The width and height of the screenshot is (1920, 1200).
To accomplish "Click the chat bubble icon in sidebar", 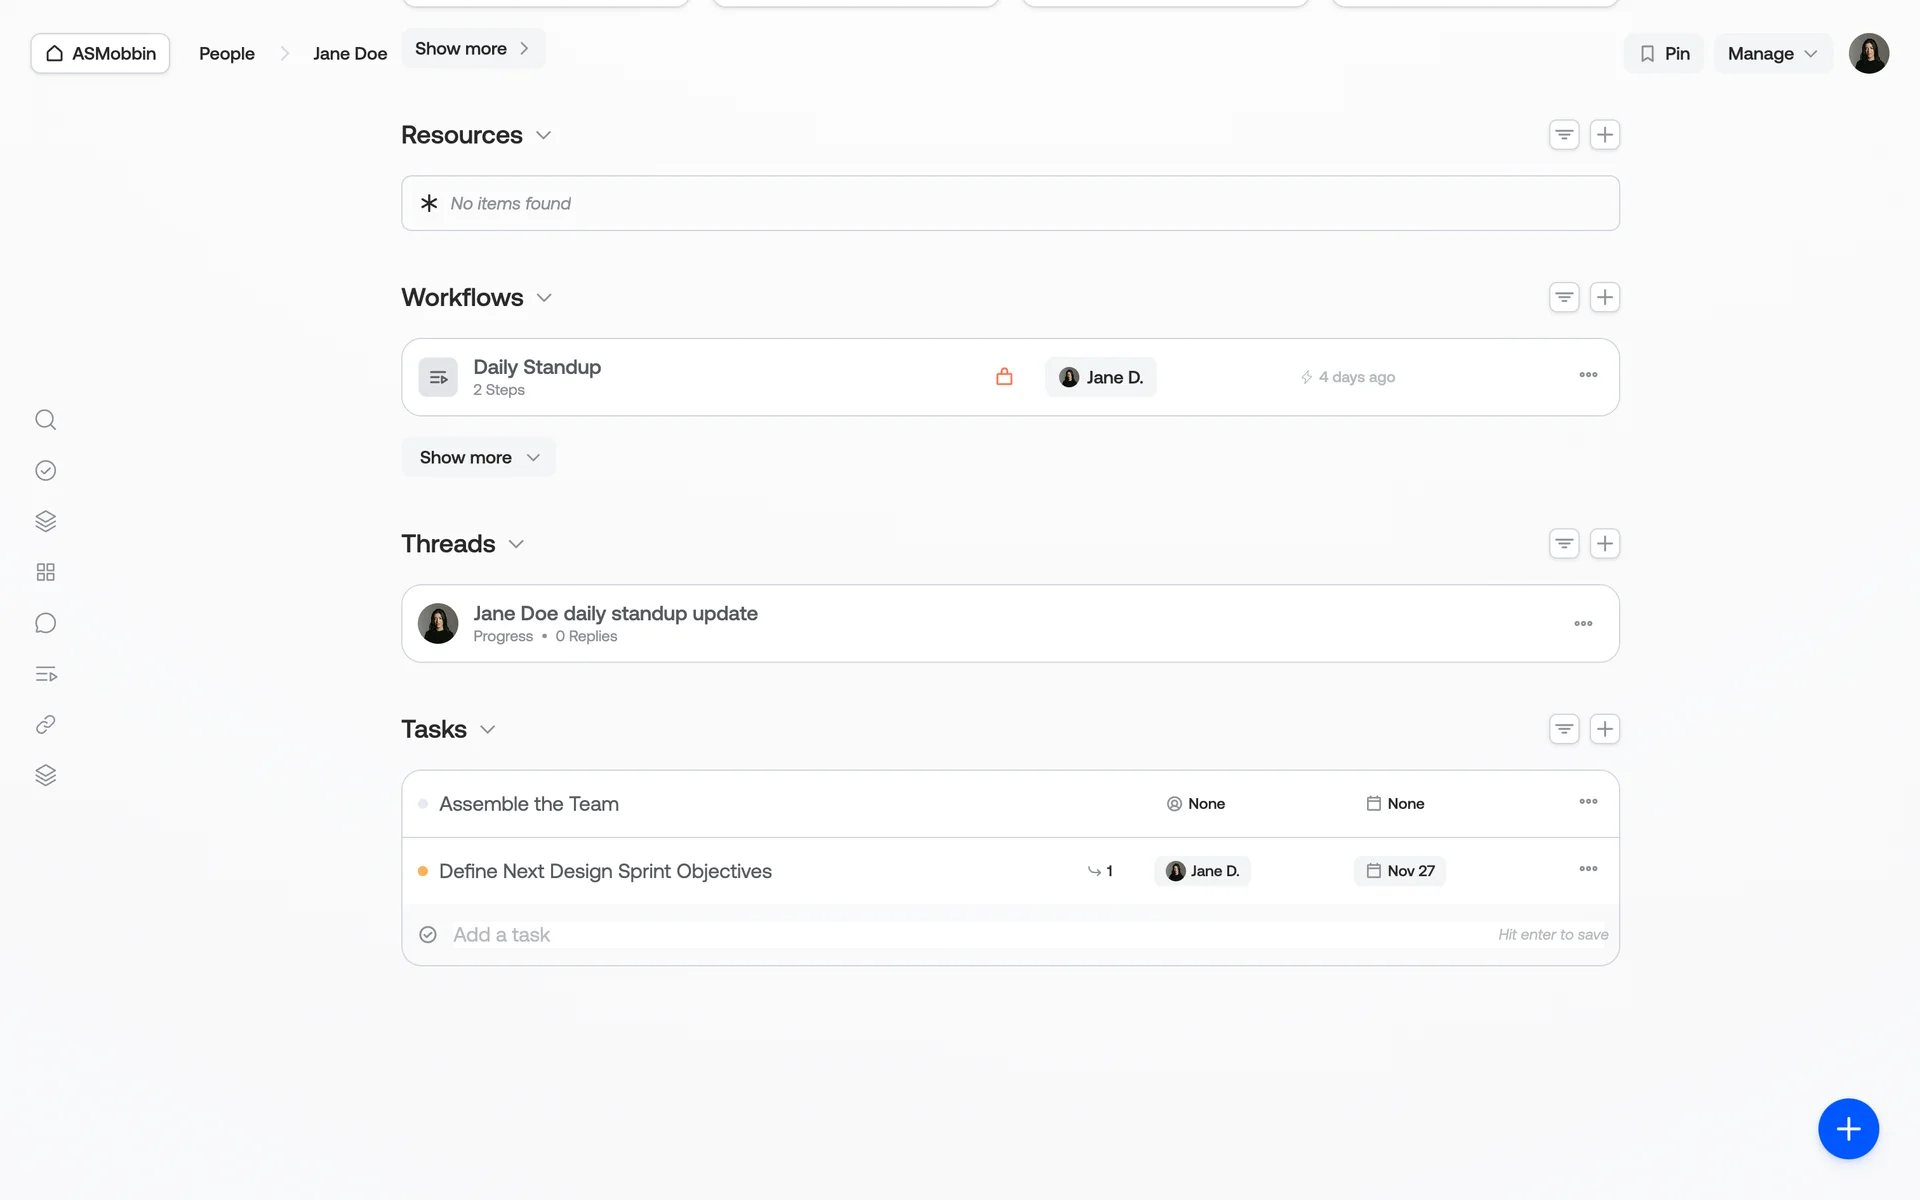I will pos(45,623).
